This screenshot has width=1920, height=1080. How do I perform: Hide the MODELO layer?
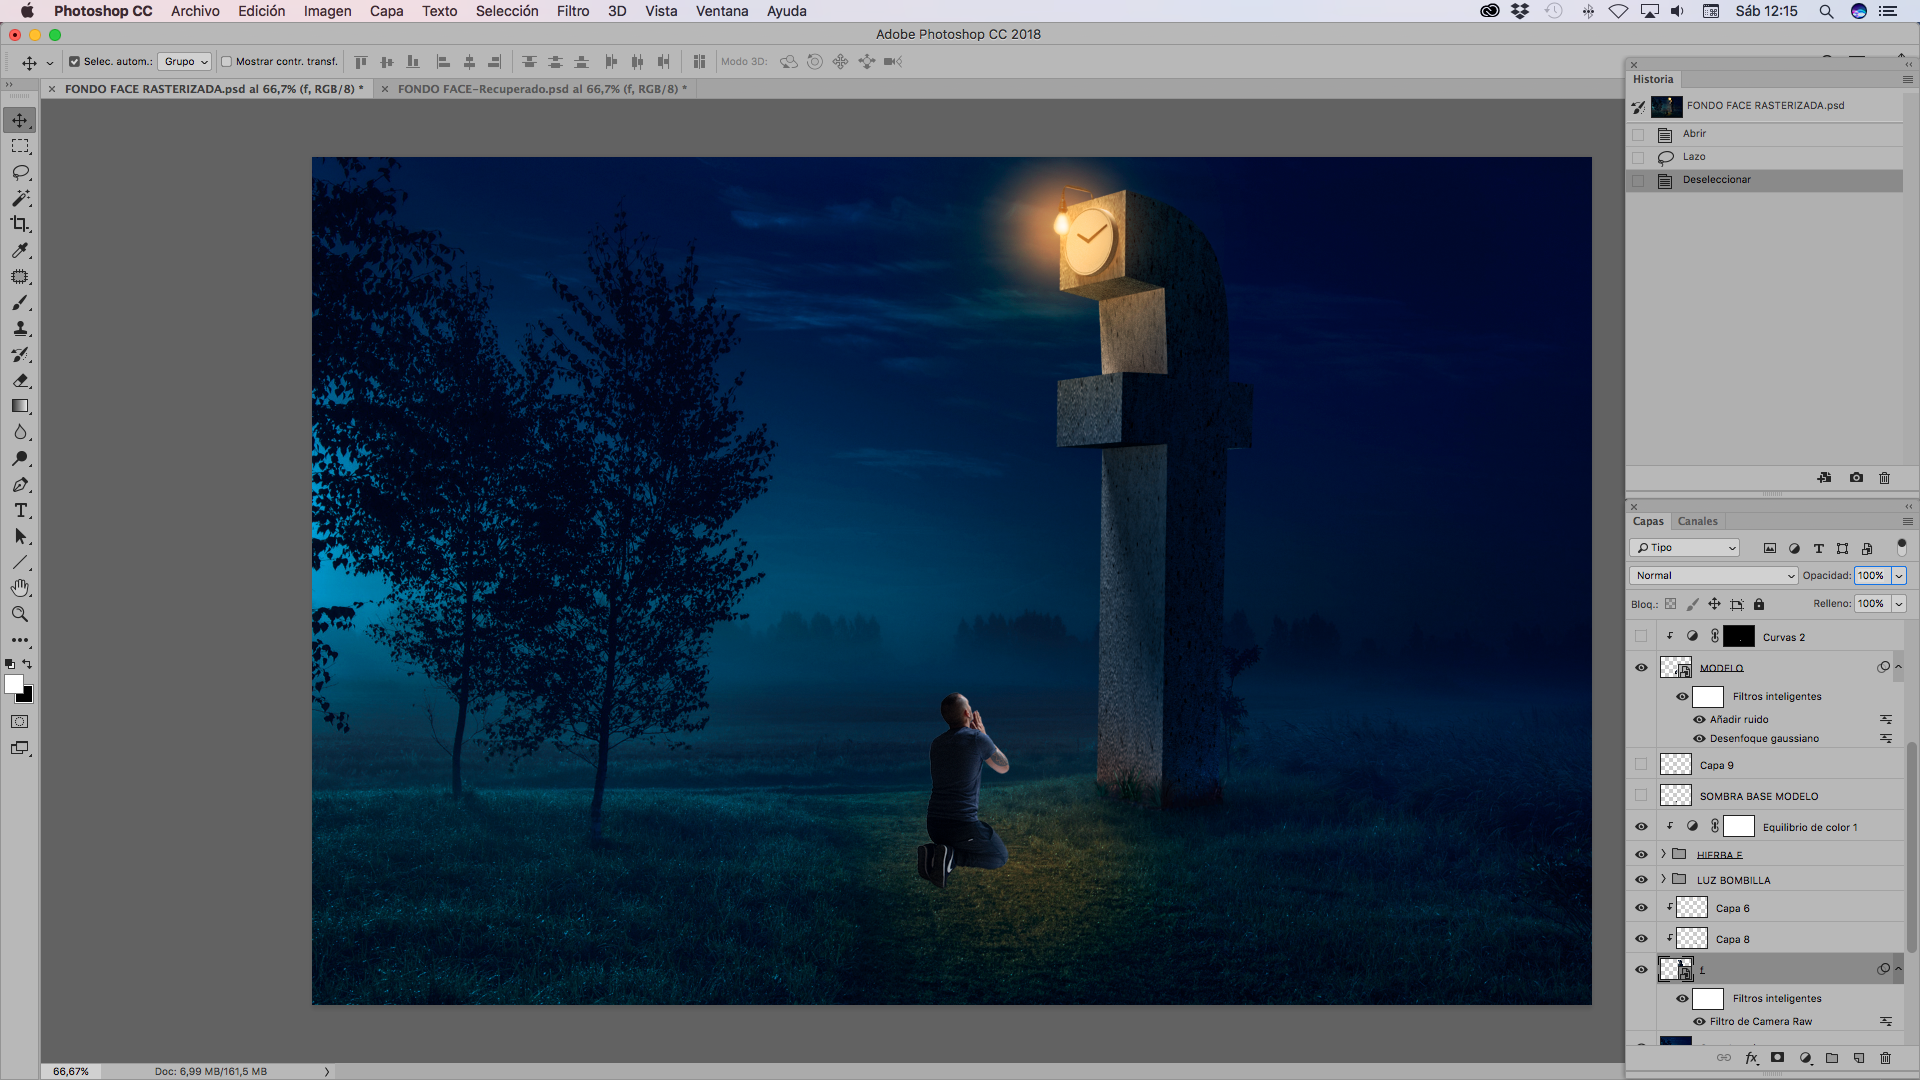pyautogui.click(x=1641, y=668)
